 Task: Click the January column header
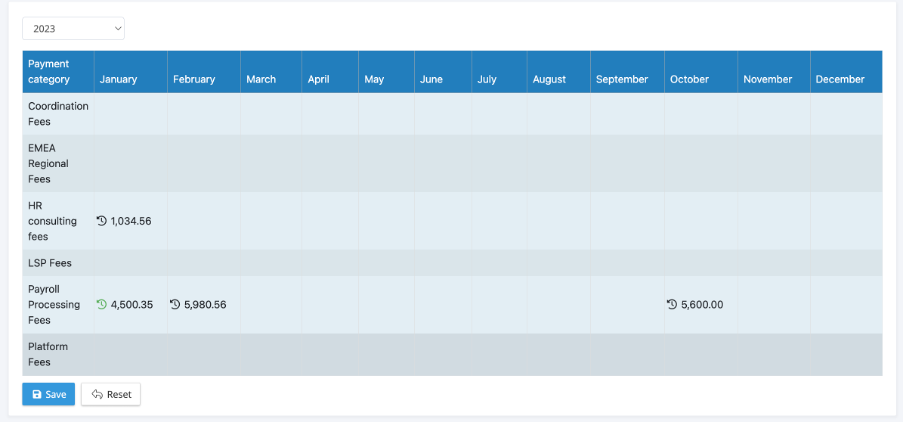coord(131,71)
